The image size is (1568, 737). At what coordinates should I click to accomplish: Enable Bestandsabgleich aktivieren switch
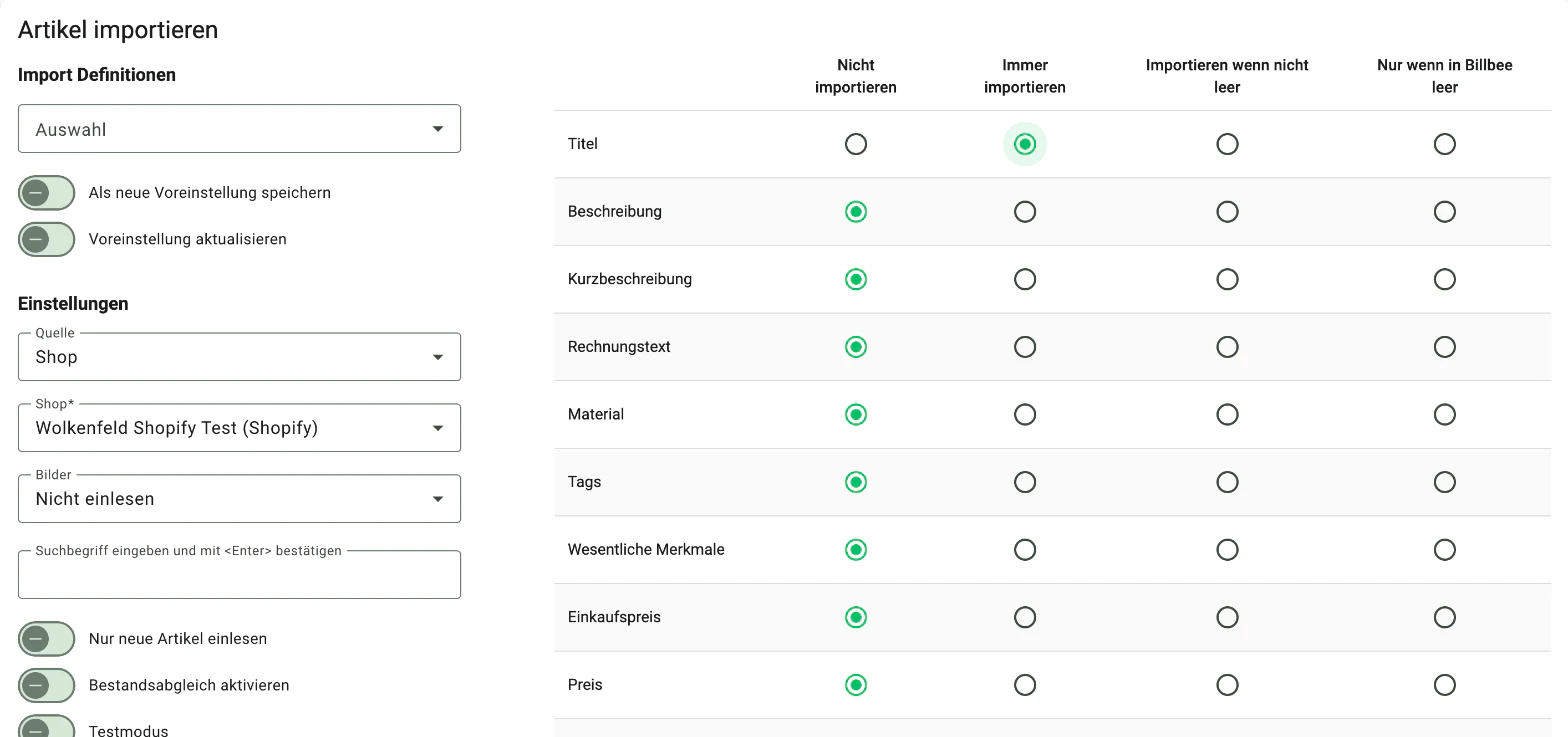tap(47, 686)
